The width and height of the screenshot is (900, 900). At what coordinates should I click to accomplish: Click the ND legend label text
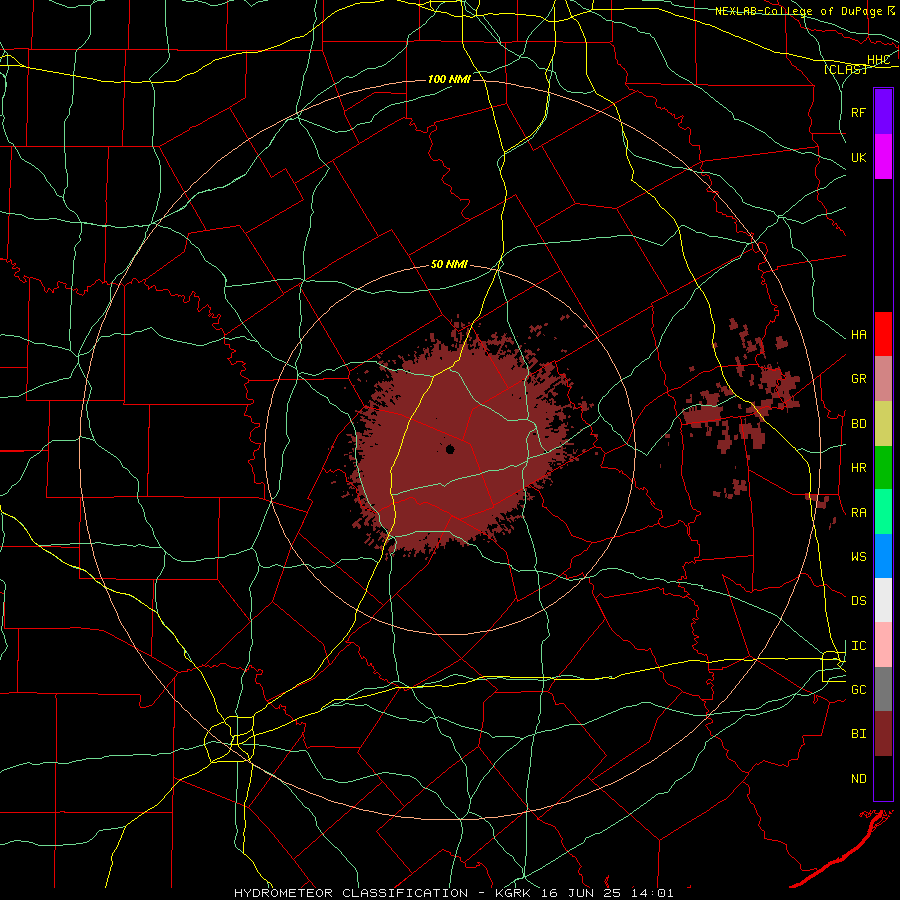tap(859, 779)
